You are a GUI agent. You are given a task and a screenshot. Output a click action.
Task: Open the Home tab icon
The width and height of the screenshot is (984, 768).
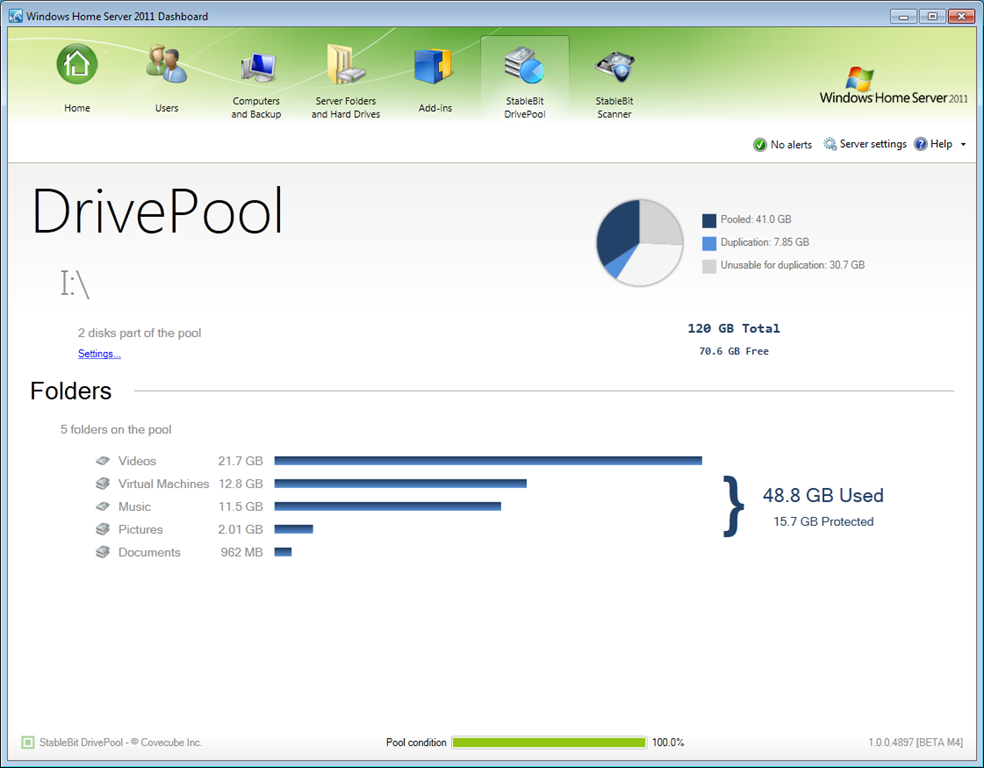(77, 64)
